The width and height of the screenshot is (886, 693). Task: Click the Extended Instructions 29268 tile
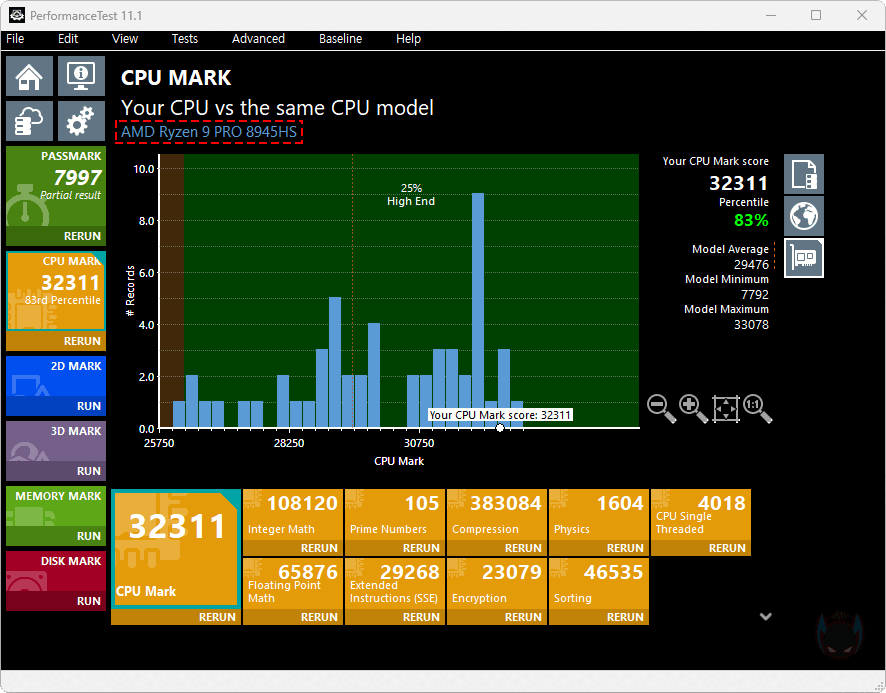395,584
